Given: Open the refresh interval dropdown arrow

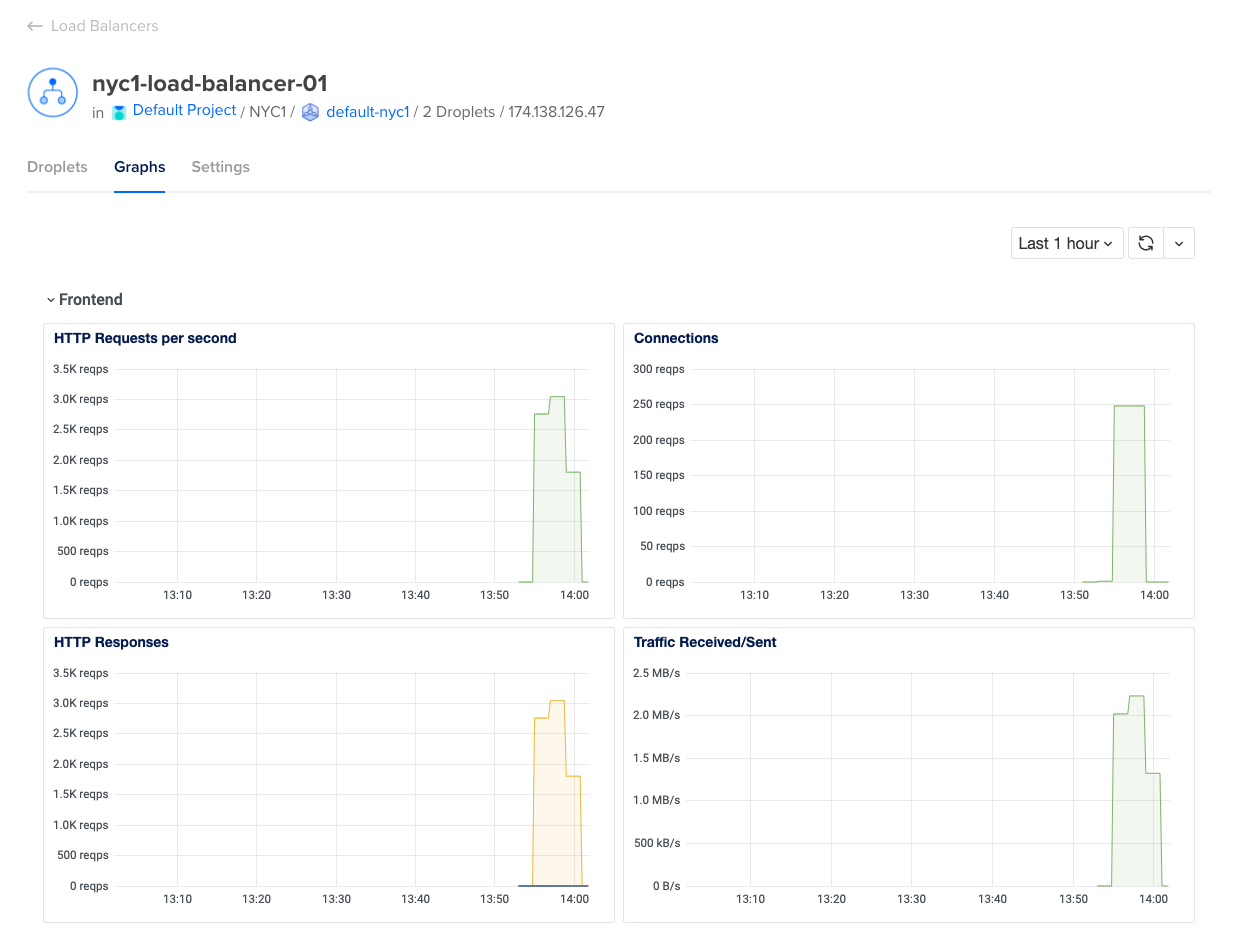Looking at the screenshot, I should pos(1179,243).
